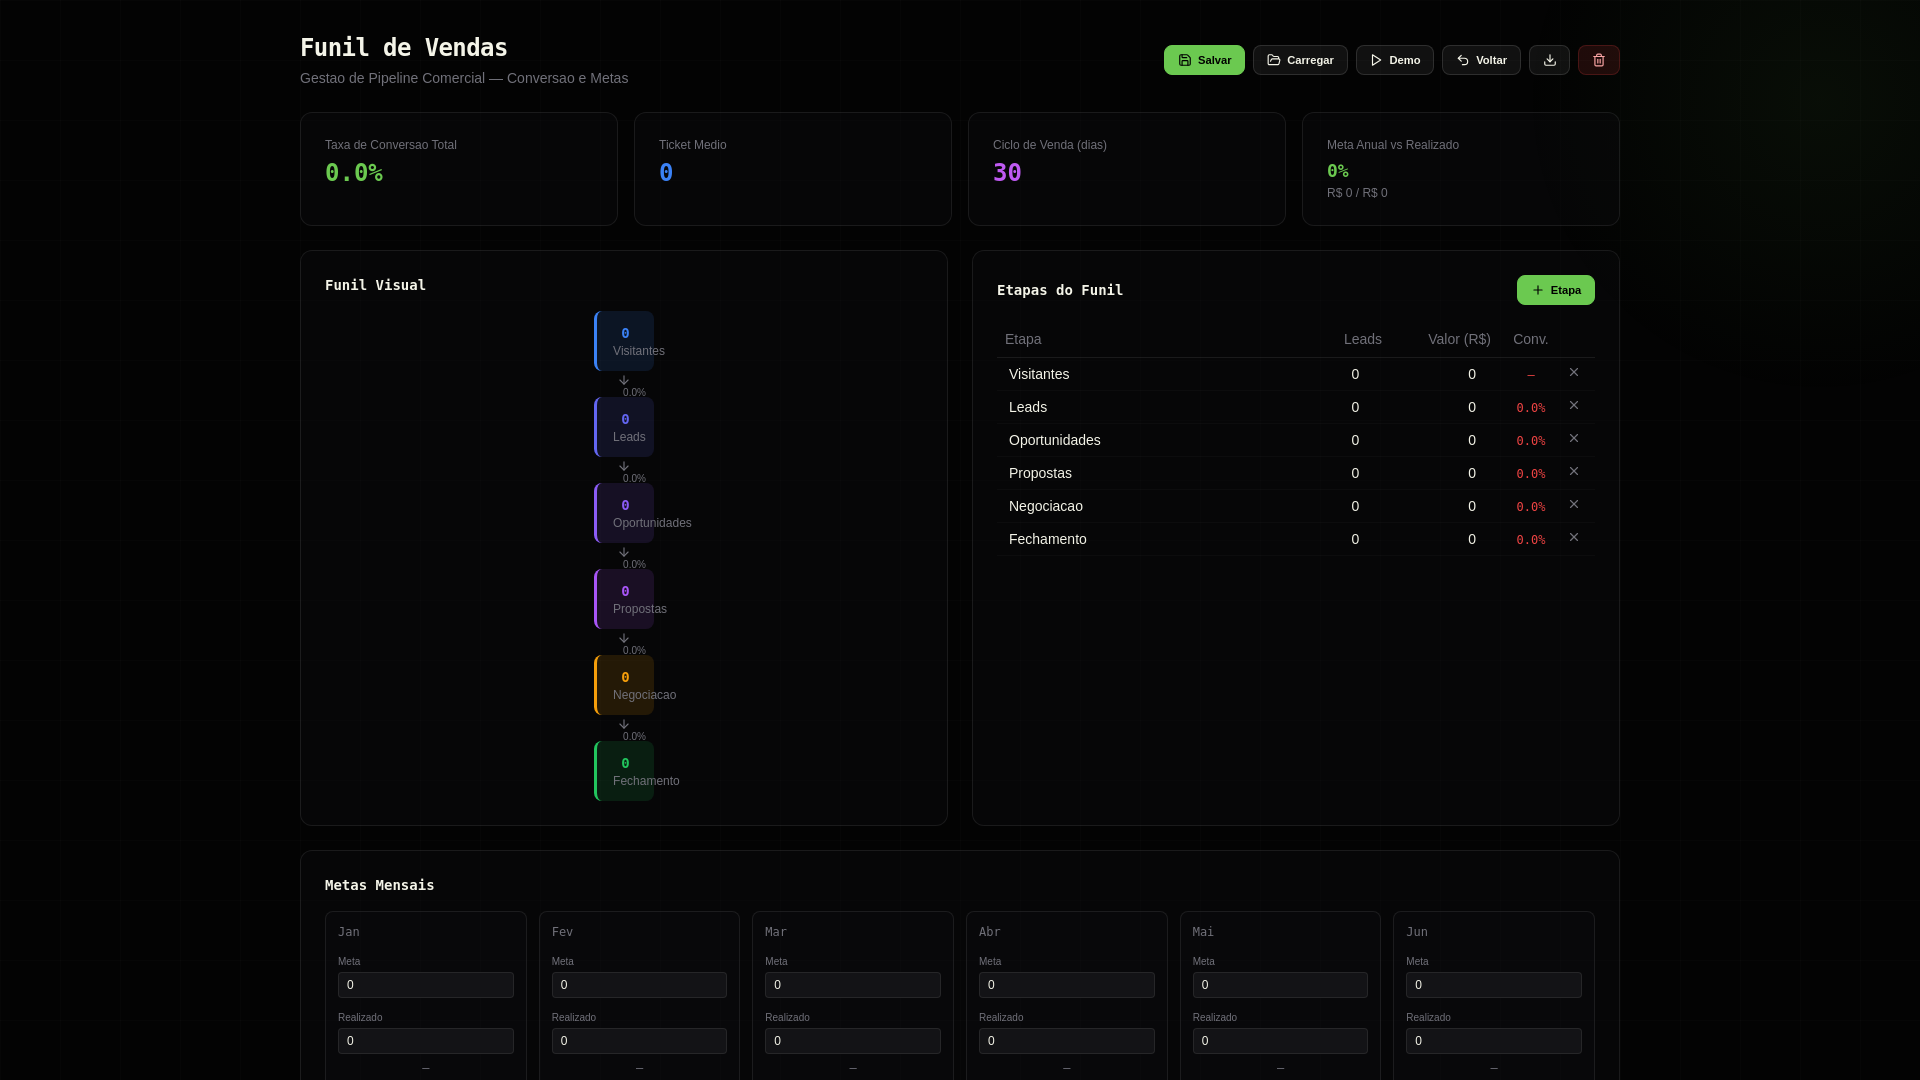
Task: Click the Jun Meta input
Action: (x=1494, y=985)
